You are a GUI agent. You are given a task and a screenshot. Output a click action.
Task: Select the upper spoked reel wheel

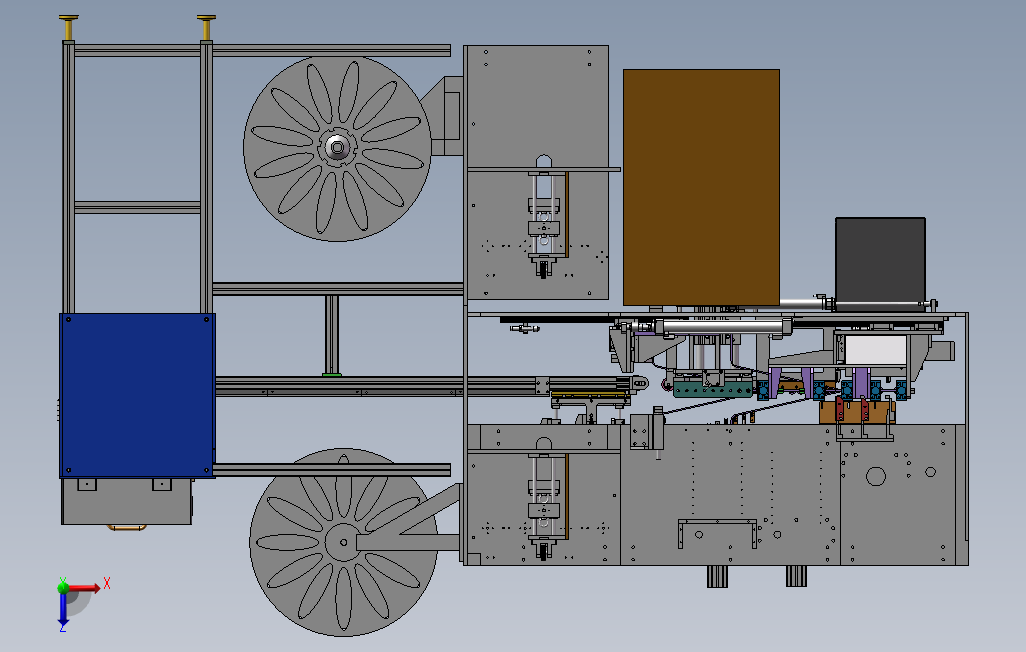(x=337, y=149)
